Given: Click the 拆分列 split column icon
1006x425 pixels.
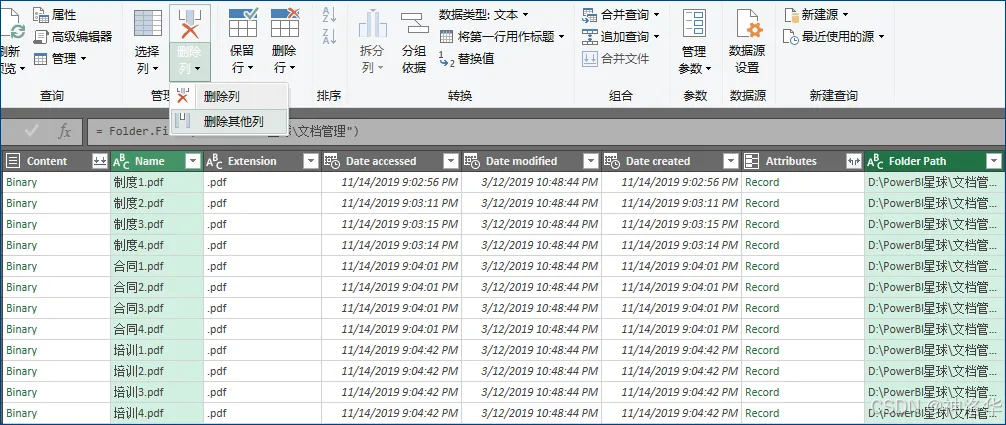Looking at the screenshot, I should [372, 24].
